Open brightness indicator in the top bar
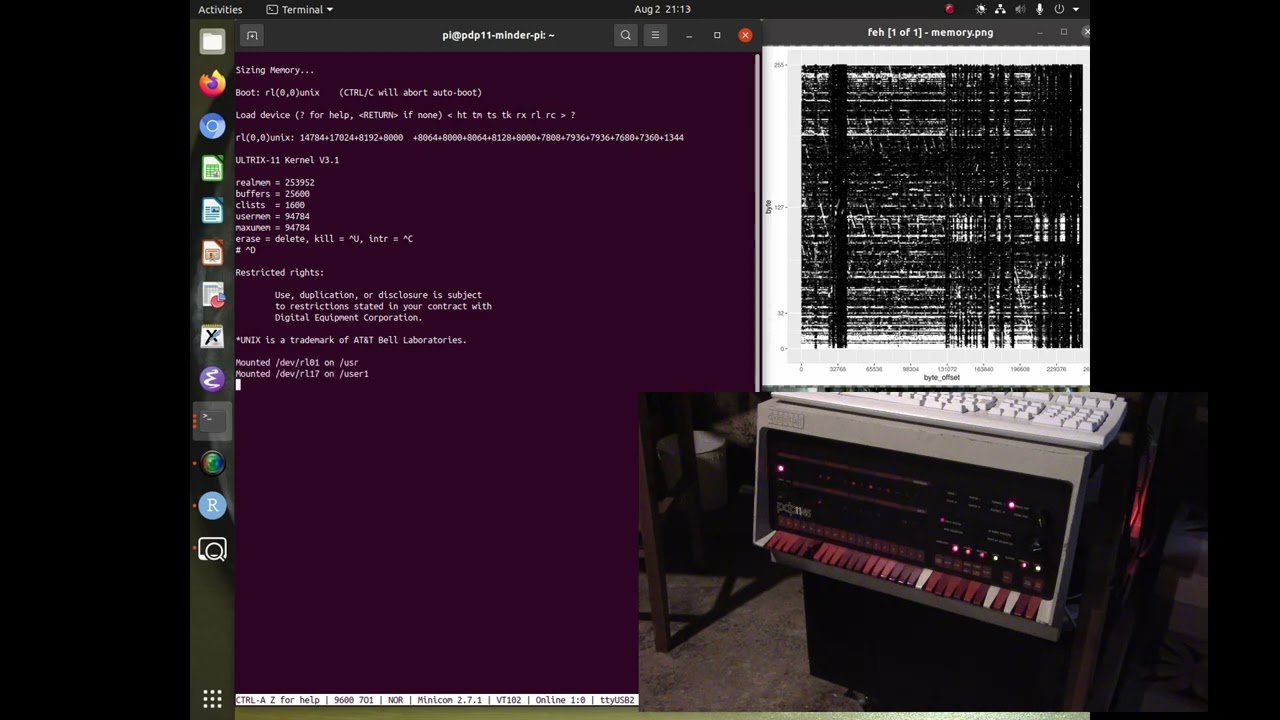The height and width of the screenshot is (720, 1280). click(980, 9)
